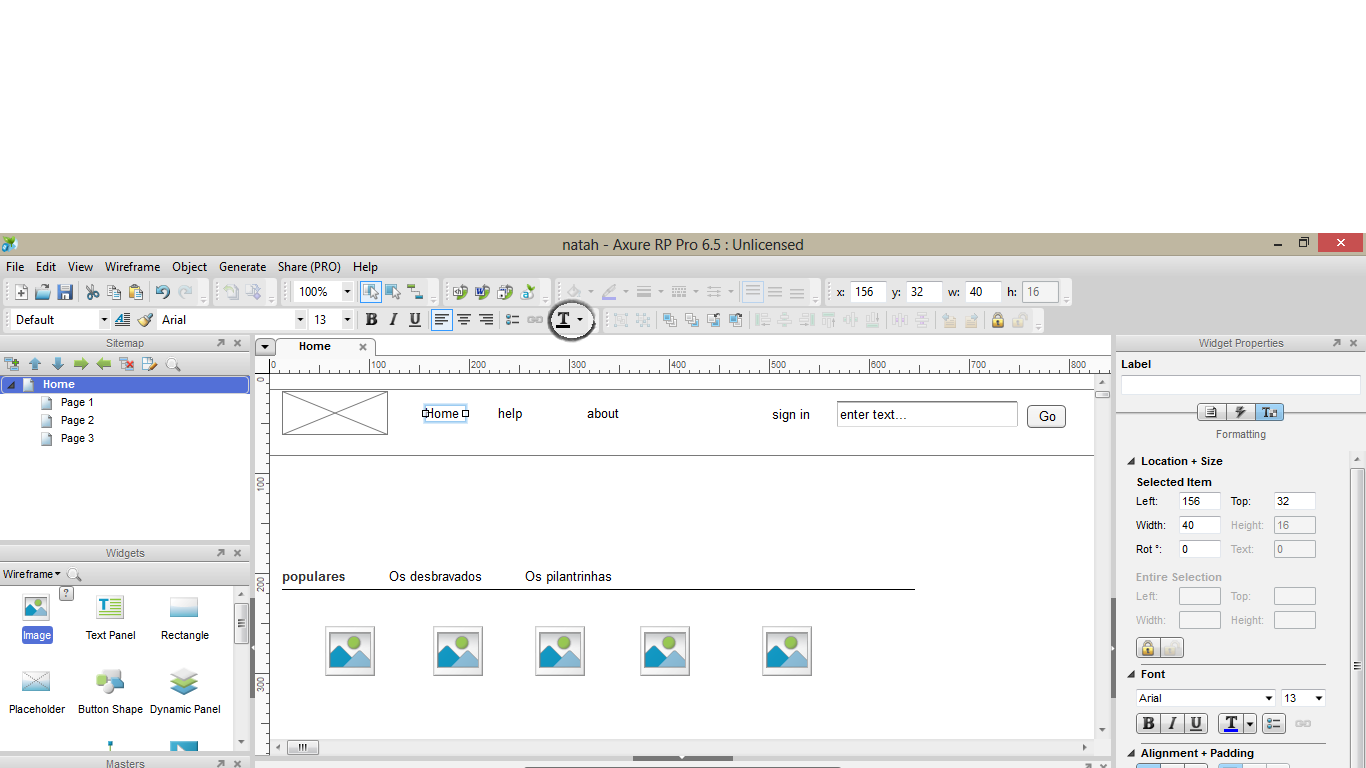The width and height of the screenshot is (1366, 768).
Task: Click the Send to Back icon
Action: click(691, 320)
